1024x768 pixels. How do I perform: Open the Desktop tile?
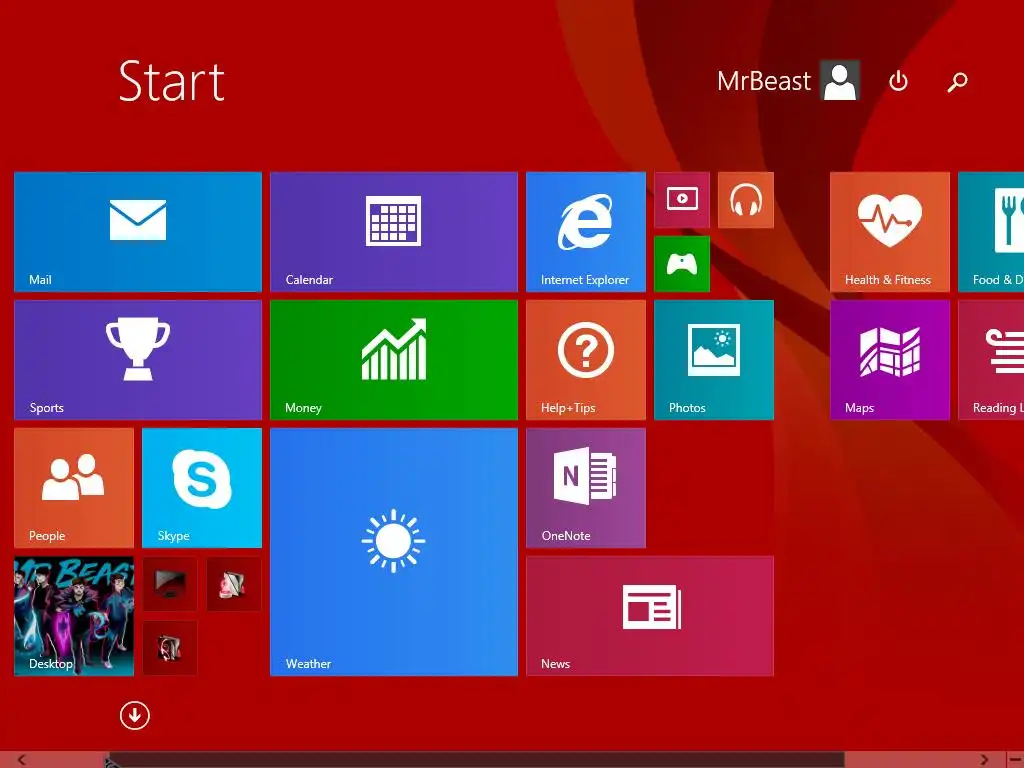[74, 616]
